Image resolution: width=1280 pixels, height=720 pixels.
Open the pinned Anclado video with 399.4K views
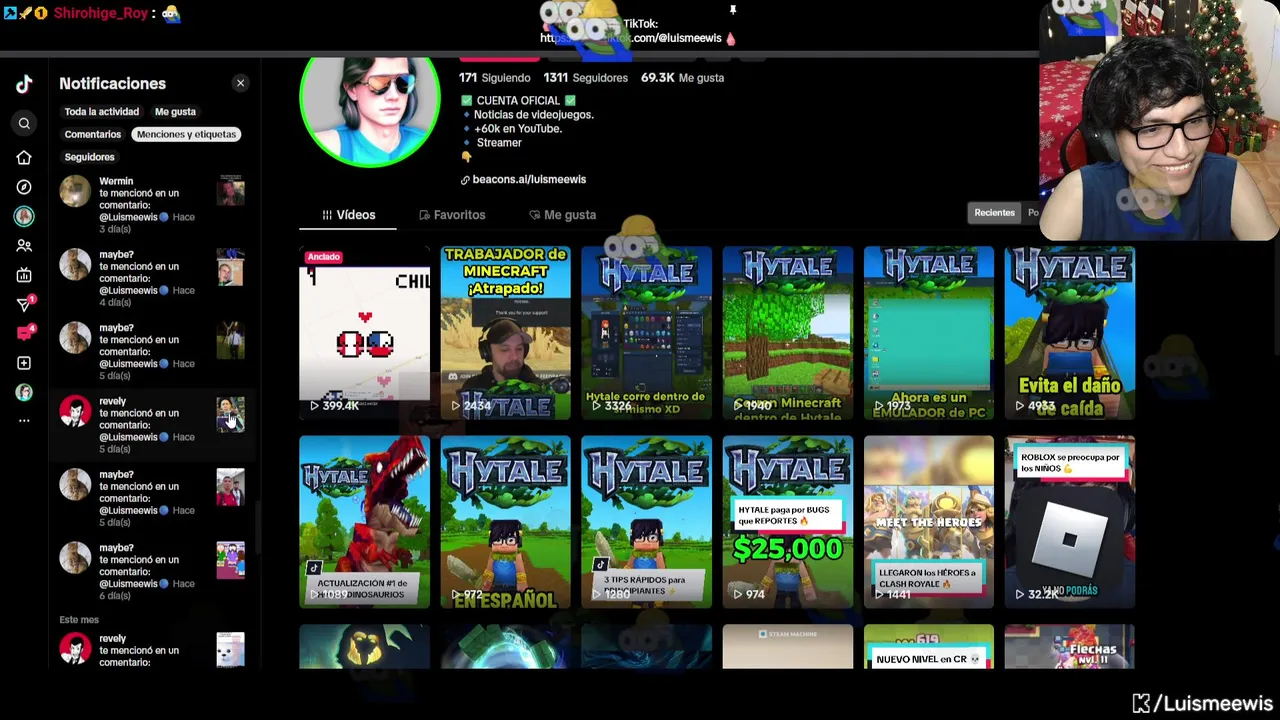[x=364, y=332]
